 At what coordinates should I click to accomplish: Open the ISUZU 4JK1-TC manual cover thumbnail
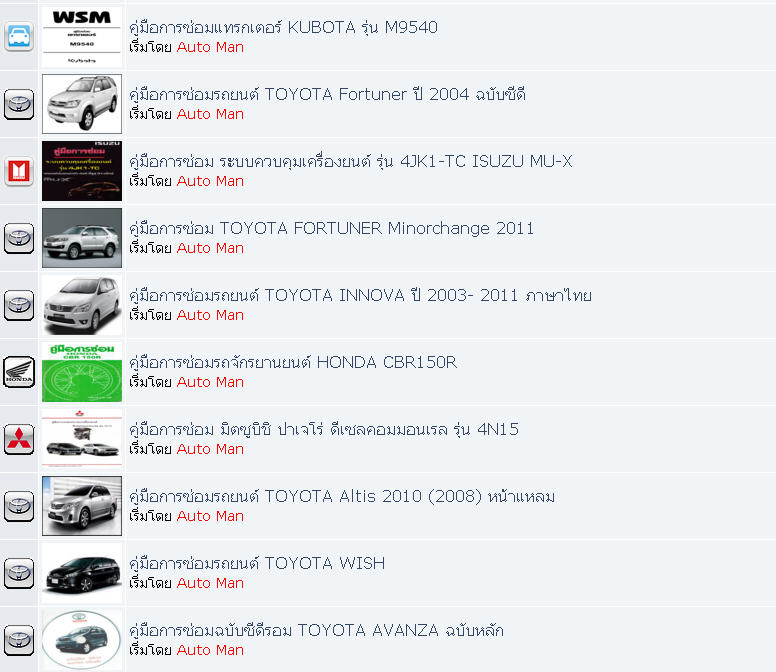pyautogui.click(x=82, y=171)
